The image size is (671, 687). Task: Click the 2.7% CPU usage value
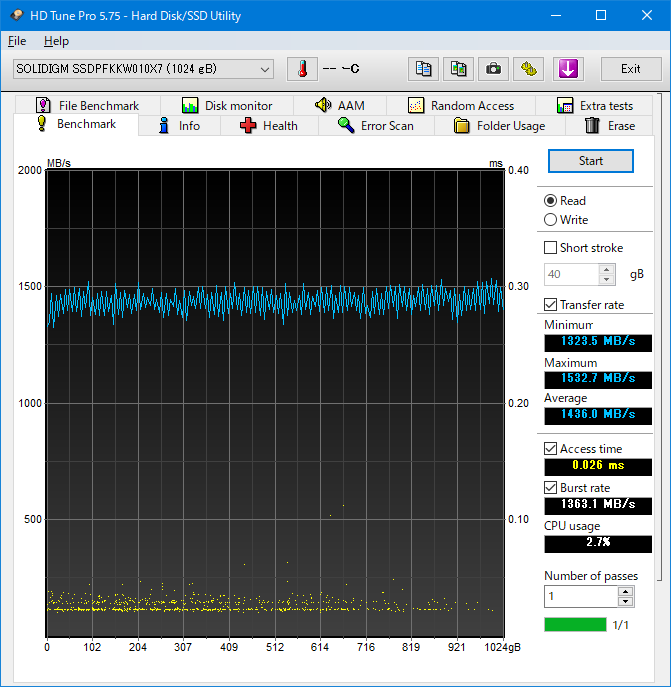click(x=598, y=542)
